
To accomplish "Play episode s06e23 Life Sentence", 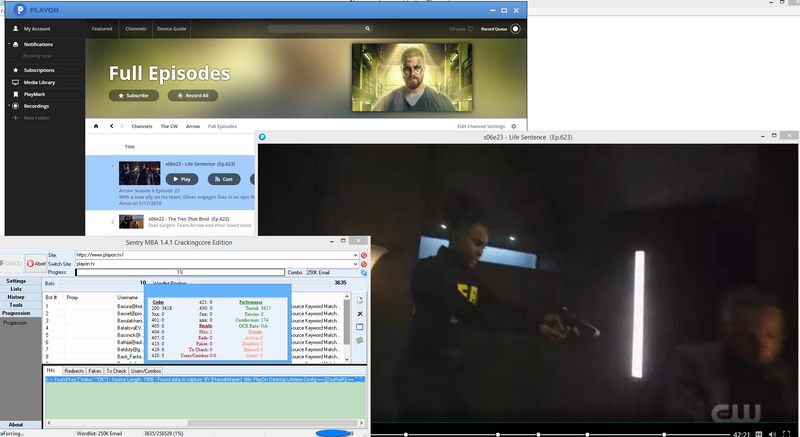I will point(182,179).
